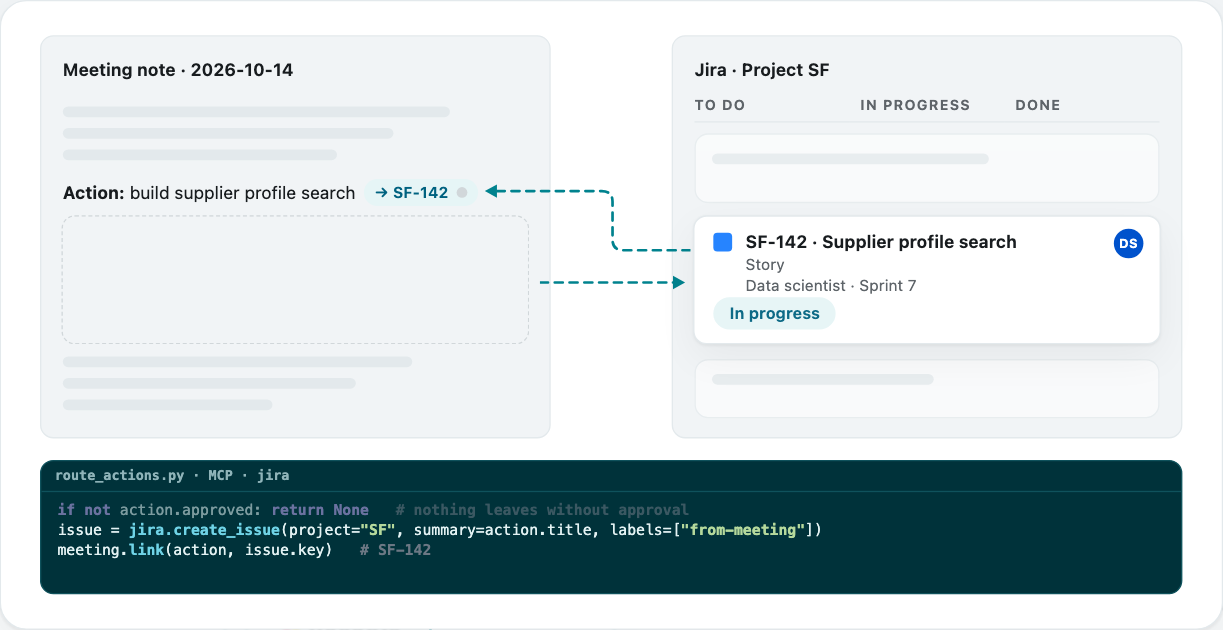The width and height of the screenshot is (1223, 630).
Task: Click the Story issue type label
Action: tap(765, 265)
